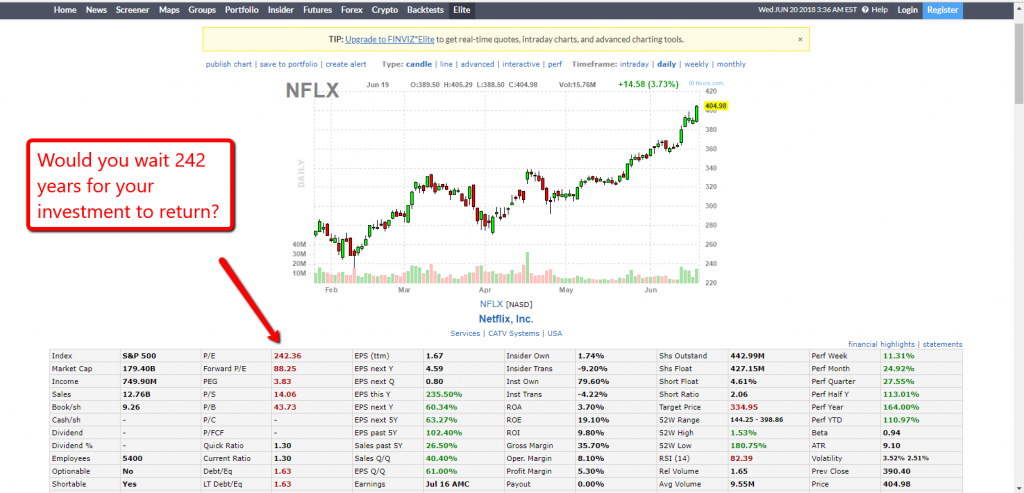Click Market Cap value 179.40B
The image size is (1024, 493).
coord(137,369)
